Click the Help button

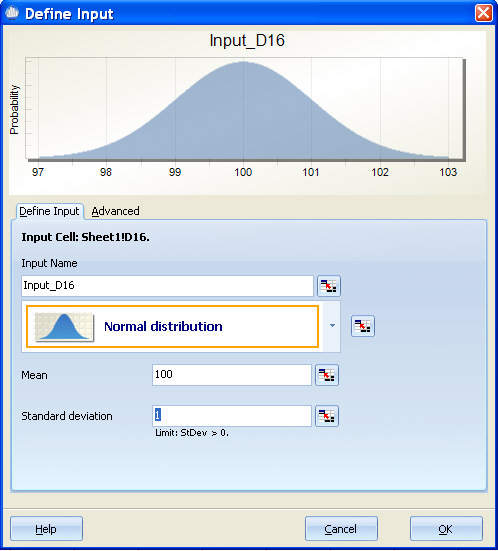(x=46, y=529)
